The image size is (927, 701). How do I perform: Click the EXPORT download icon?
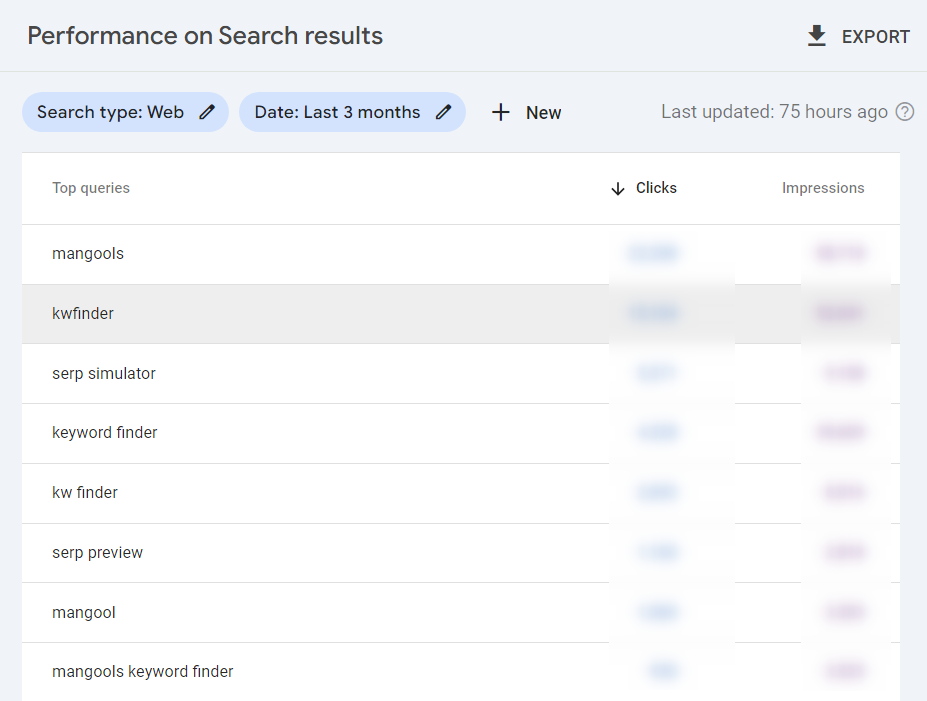tap(816, 36)
